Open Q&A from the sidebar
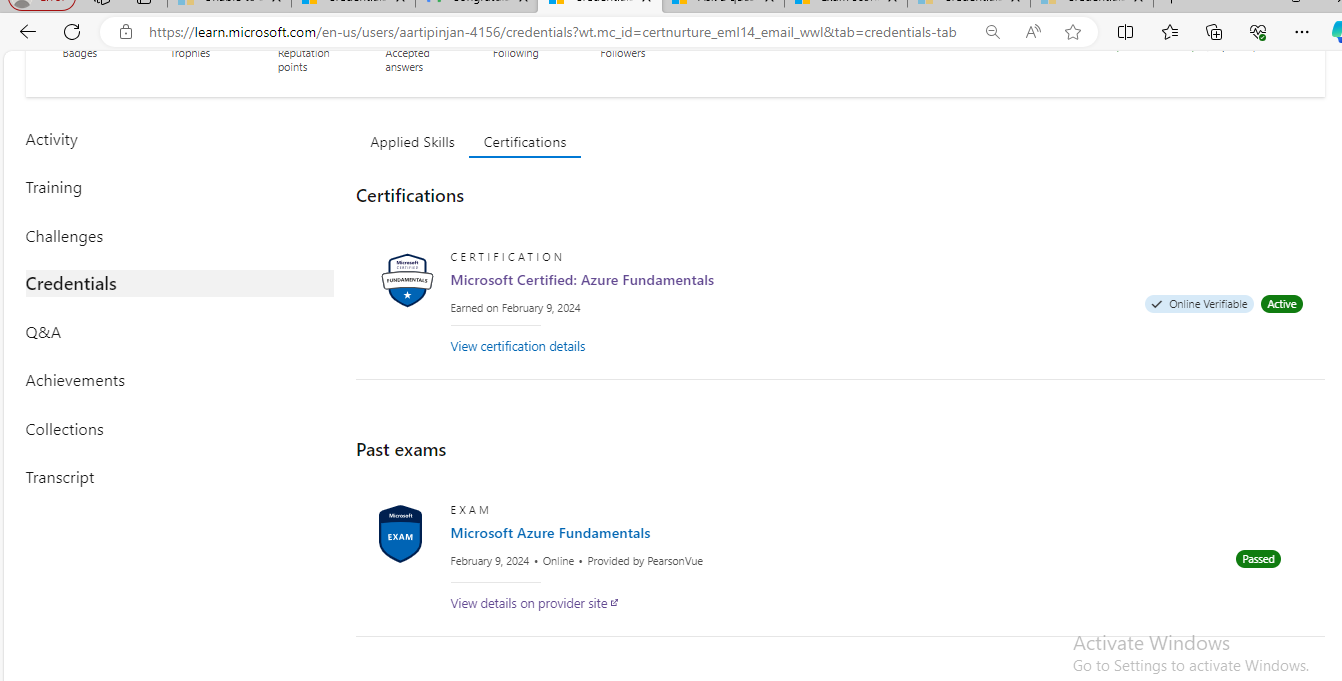This screenshot has width=1342, height=681. click(x=43, y=332)
